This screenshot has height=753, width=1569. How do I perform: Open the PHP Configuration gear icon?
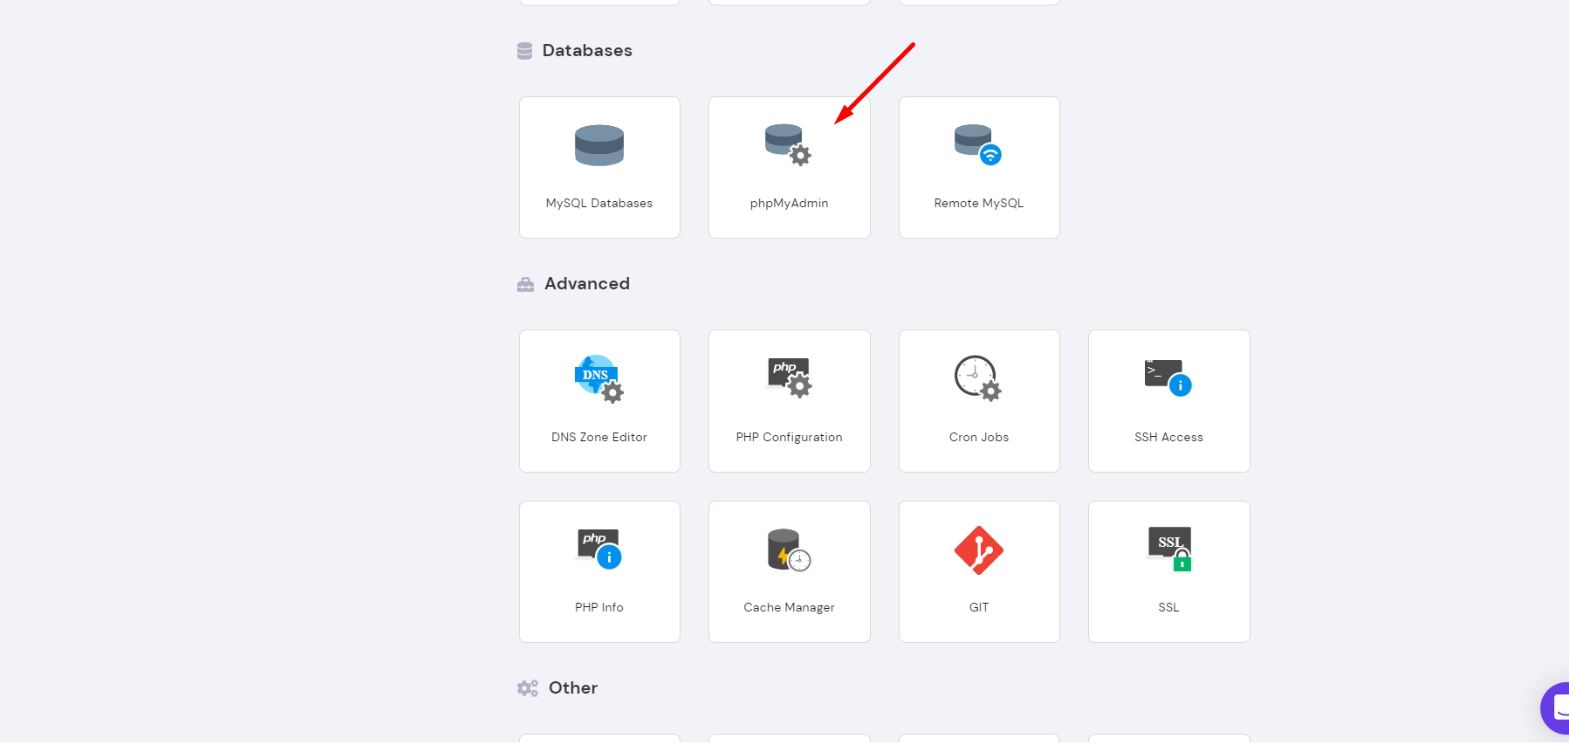[x=789, y=378]
